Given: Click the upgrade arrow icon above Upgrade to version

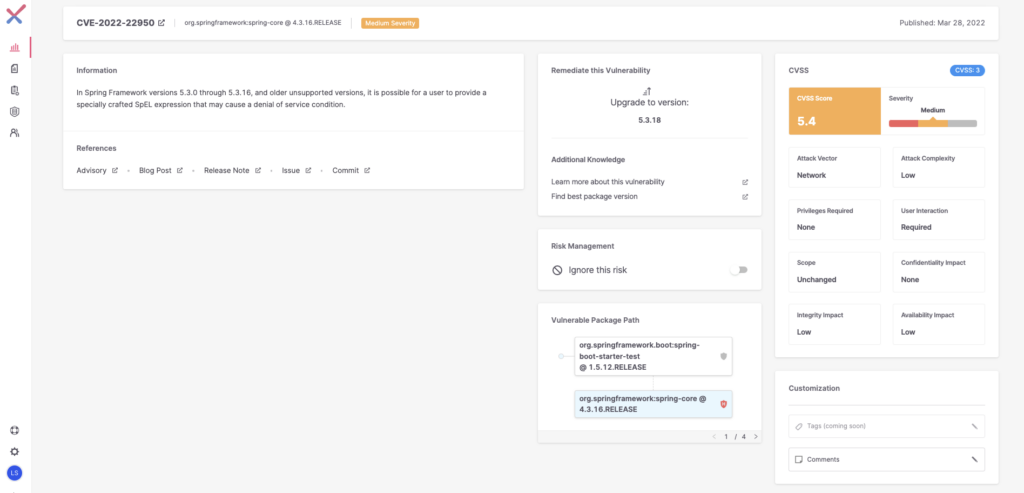Looking at the screenshot, I should [x=649, y=92].
